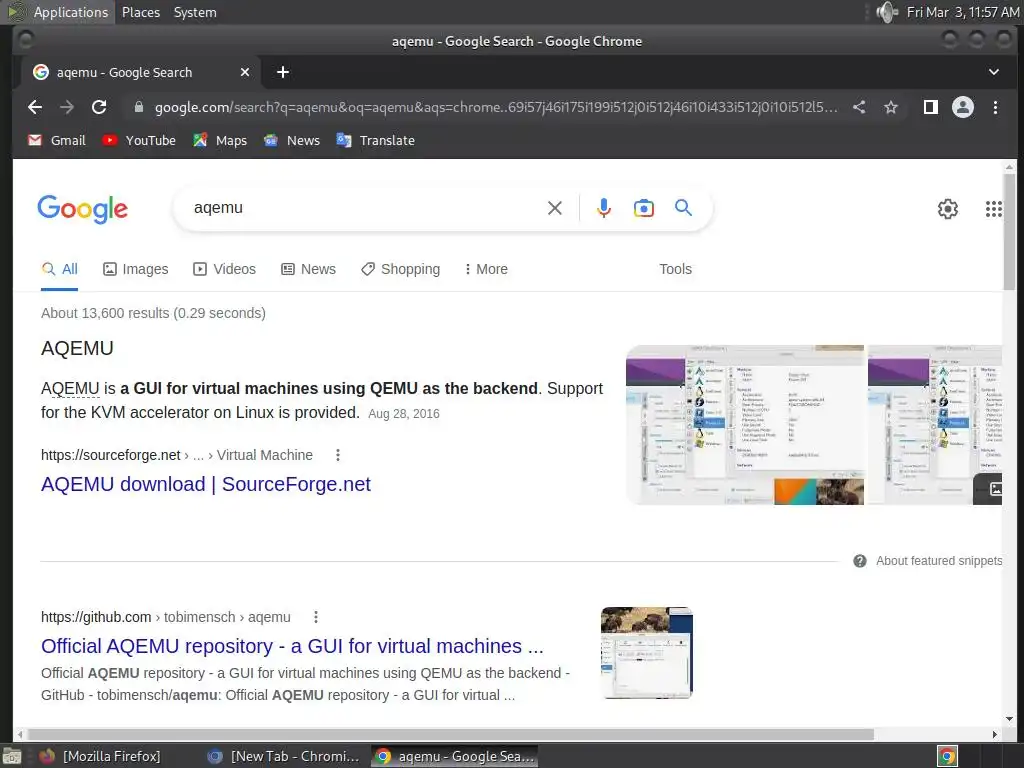
Task: Open options for sourceforge.net result
Action: [338, 455]
